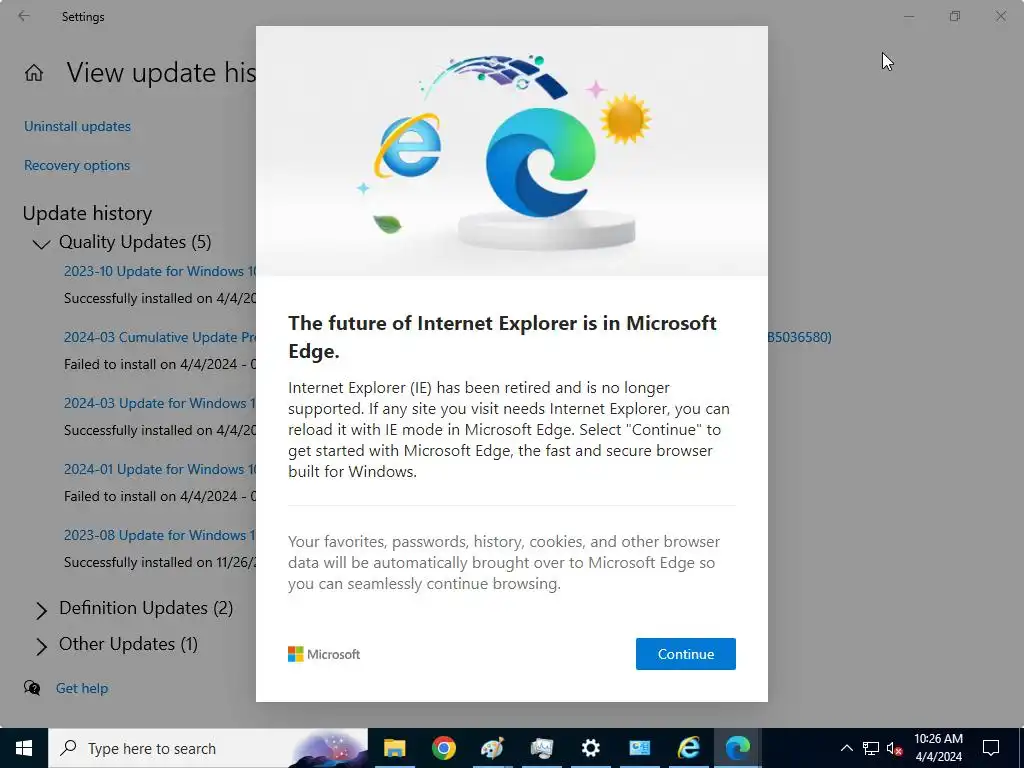Click the back arrow in Settings window
The height and width of the screenshot is (768, 1024).
point(24,16)
